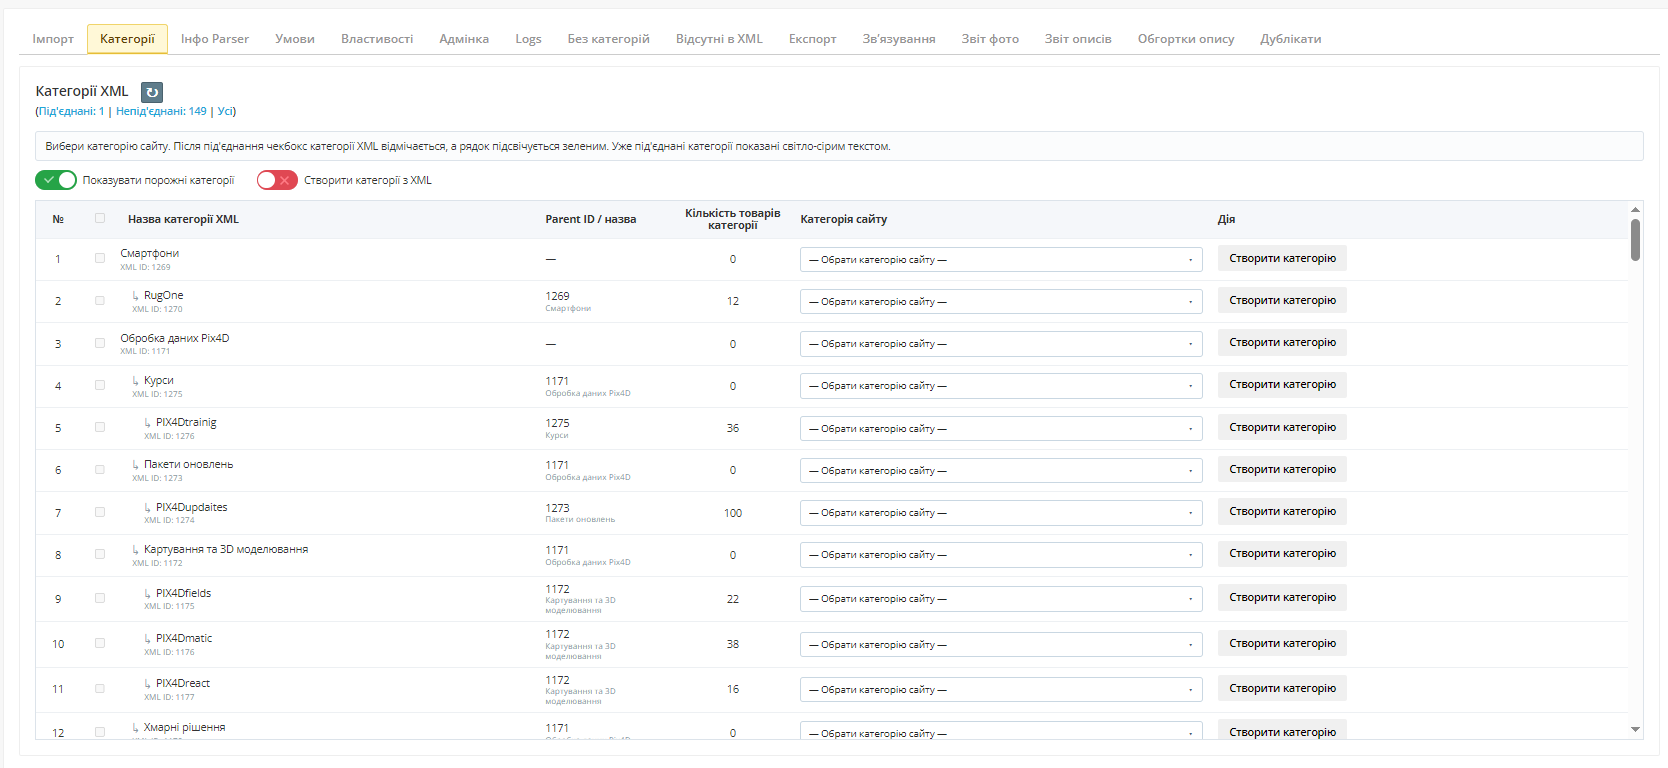Open site category dropdown for Пакети оновлень
Image resolution: width=1668 pixels, height=768 pixels.
1001,471
